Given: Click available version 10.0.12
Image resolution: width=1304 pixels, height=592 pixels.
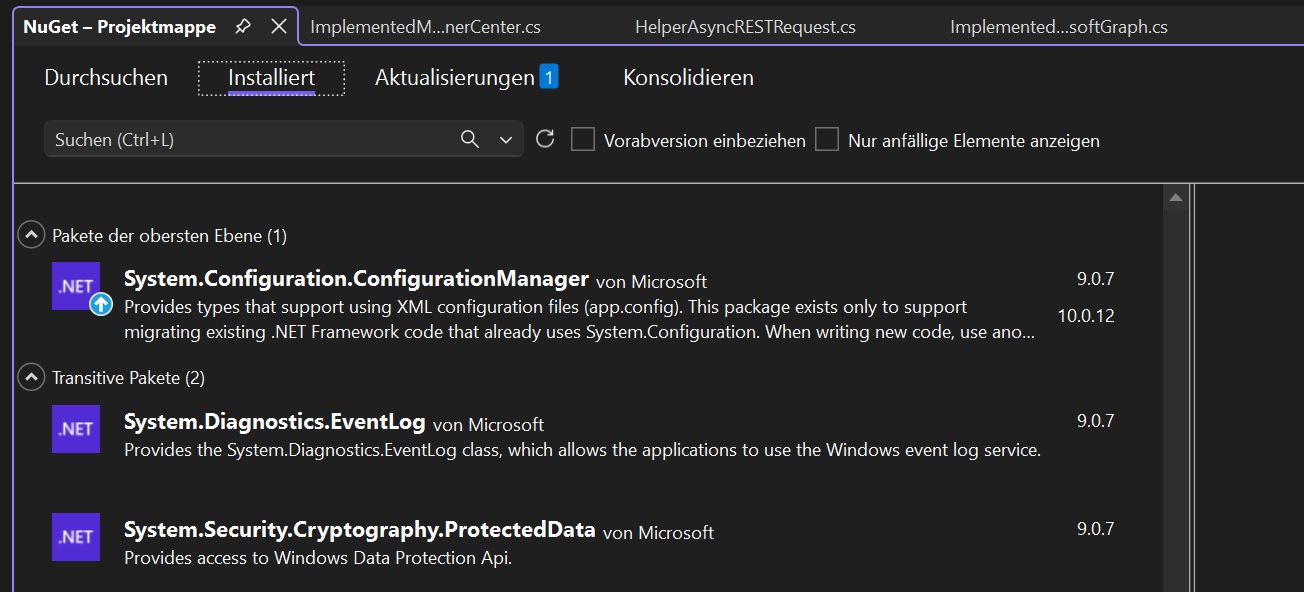Looking at the screenshot, I should 1086,316.
